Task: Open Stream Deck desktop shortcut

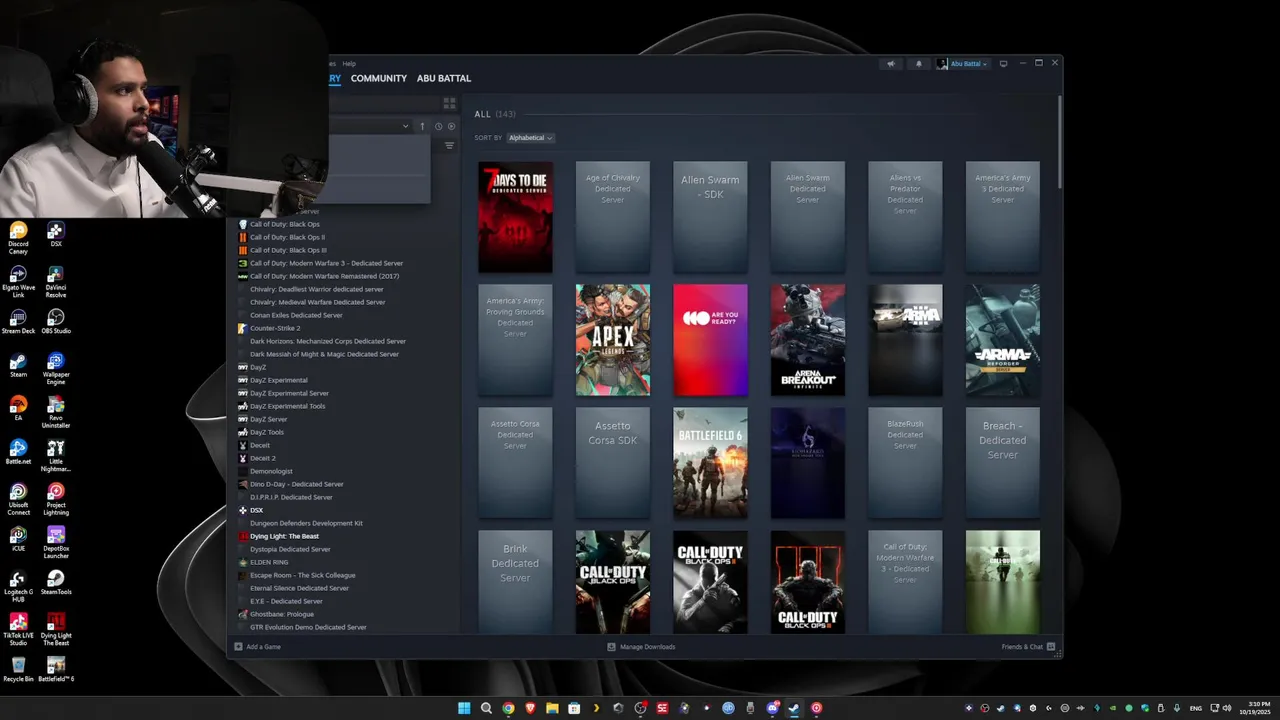Action: coord(18,322)
